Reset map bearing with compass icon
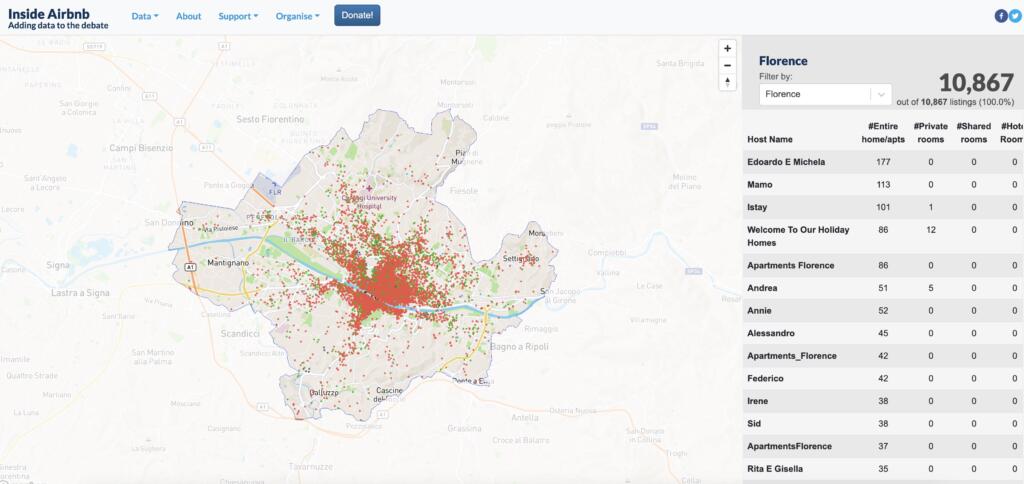The width and height of the screenshot is (1024, 484). click(x=727, y=82)
